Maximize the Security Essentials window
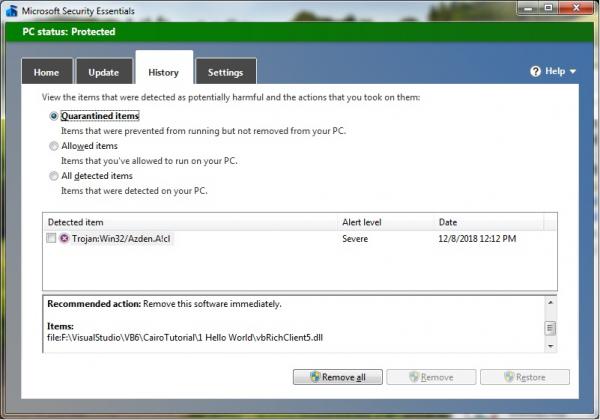600x420 pixels. 549,8
